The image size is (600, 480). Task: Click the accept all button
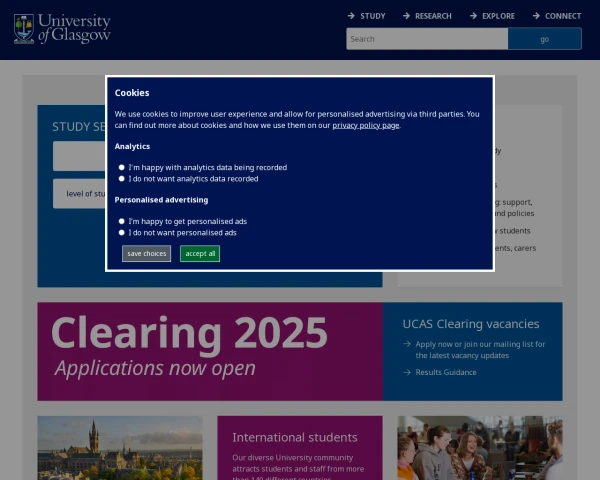[200, 254]
